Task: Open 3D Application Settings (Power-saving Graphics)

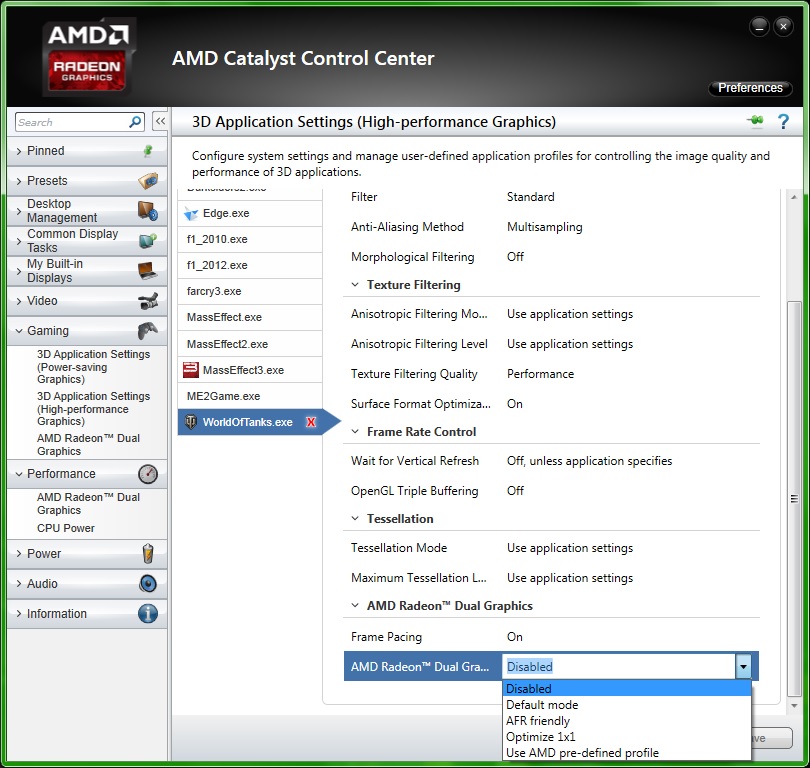Action: coord(93,367)
